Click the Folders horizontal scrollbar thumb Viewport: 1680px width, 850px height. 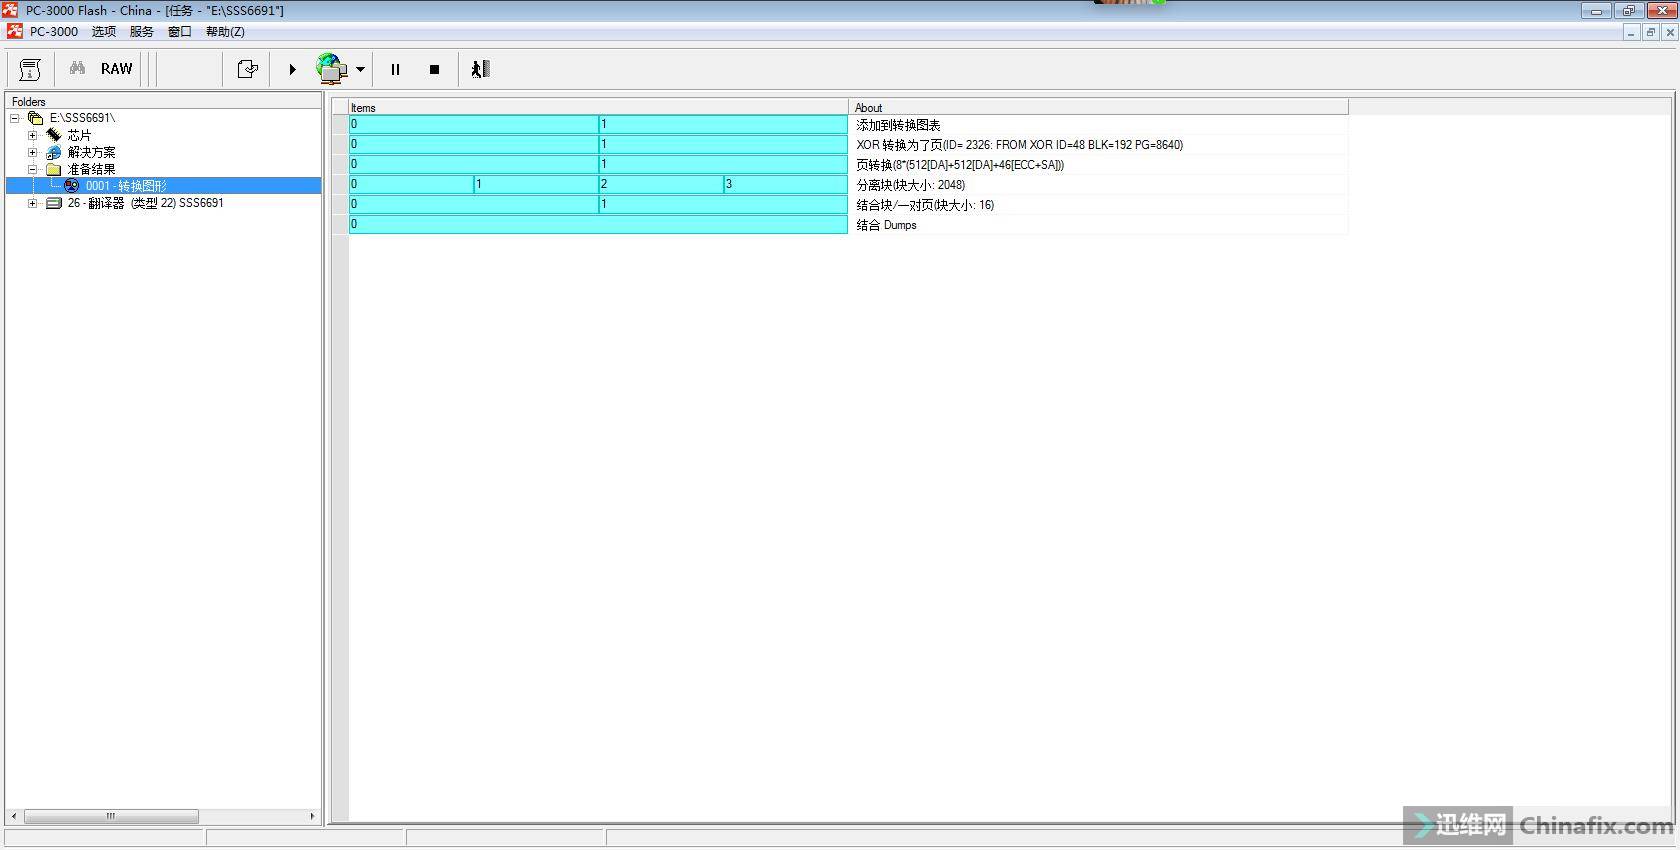[111, 816]
